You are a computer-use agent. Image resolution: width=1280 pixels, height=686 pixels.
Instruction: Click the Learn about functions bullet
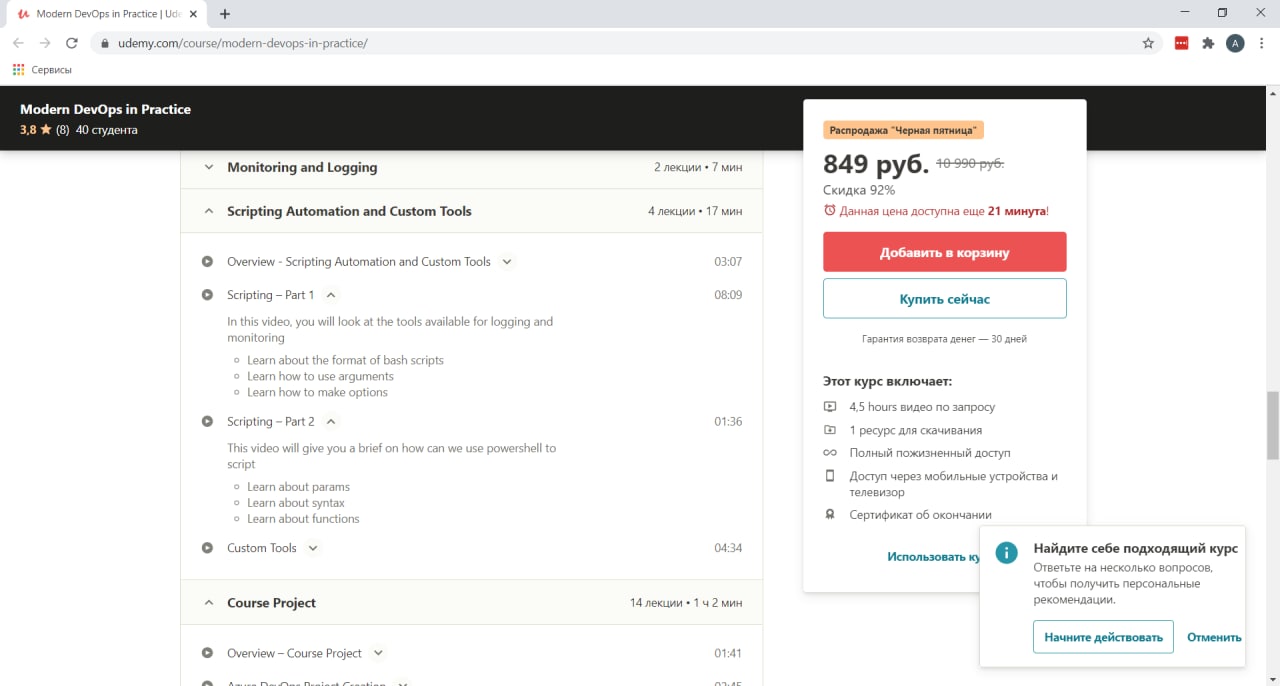coord(303,519)
